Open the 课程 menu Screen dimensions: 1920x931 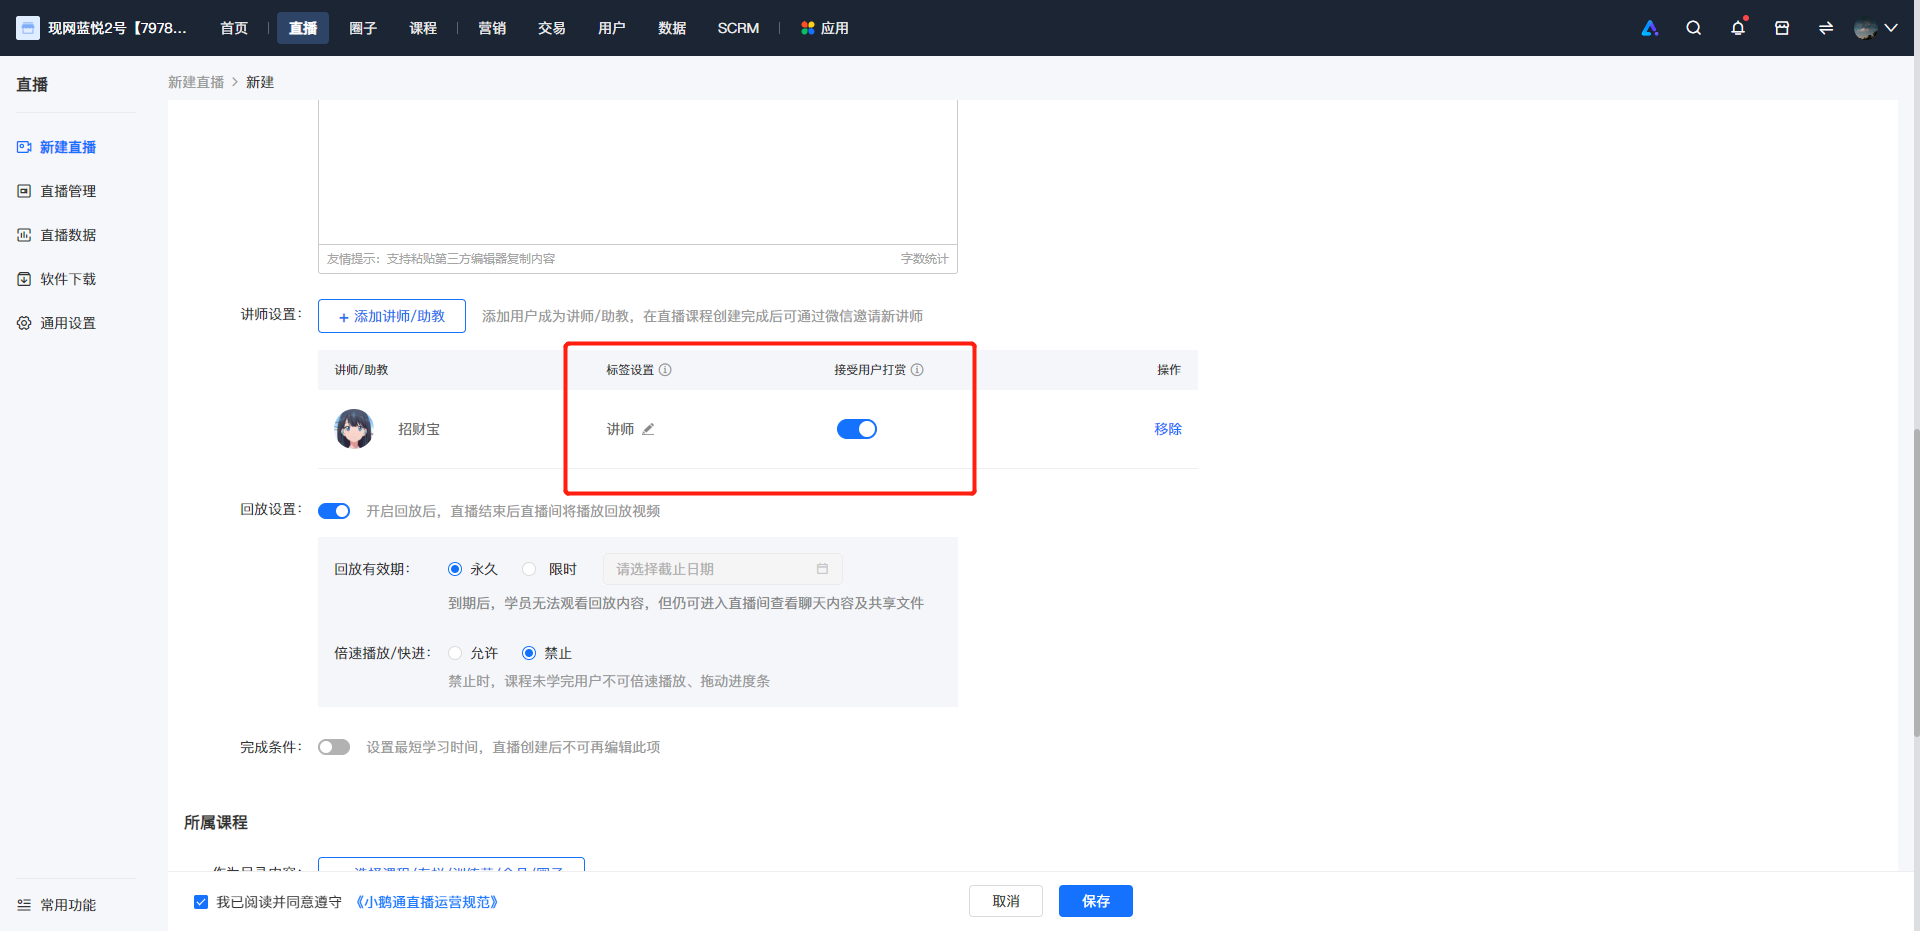(x=423, y=28)
